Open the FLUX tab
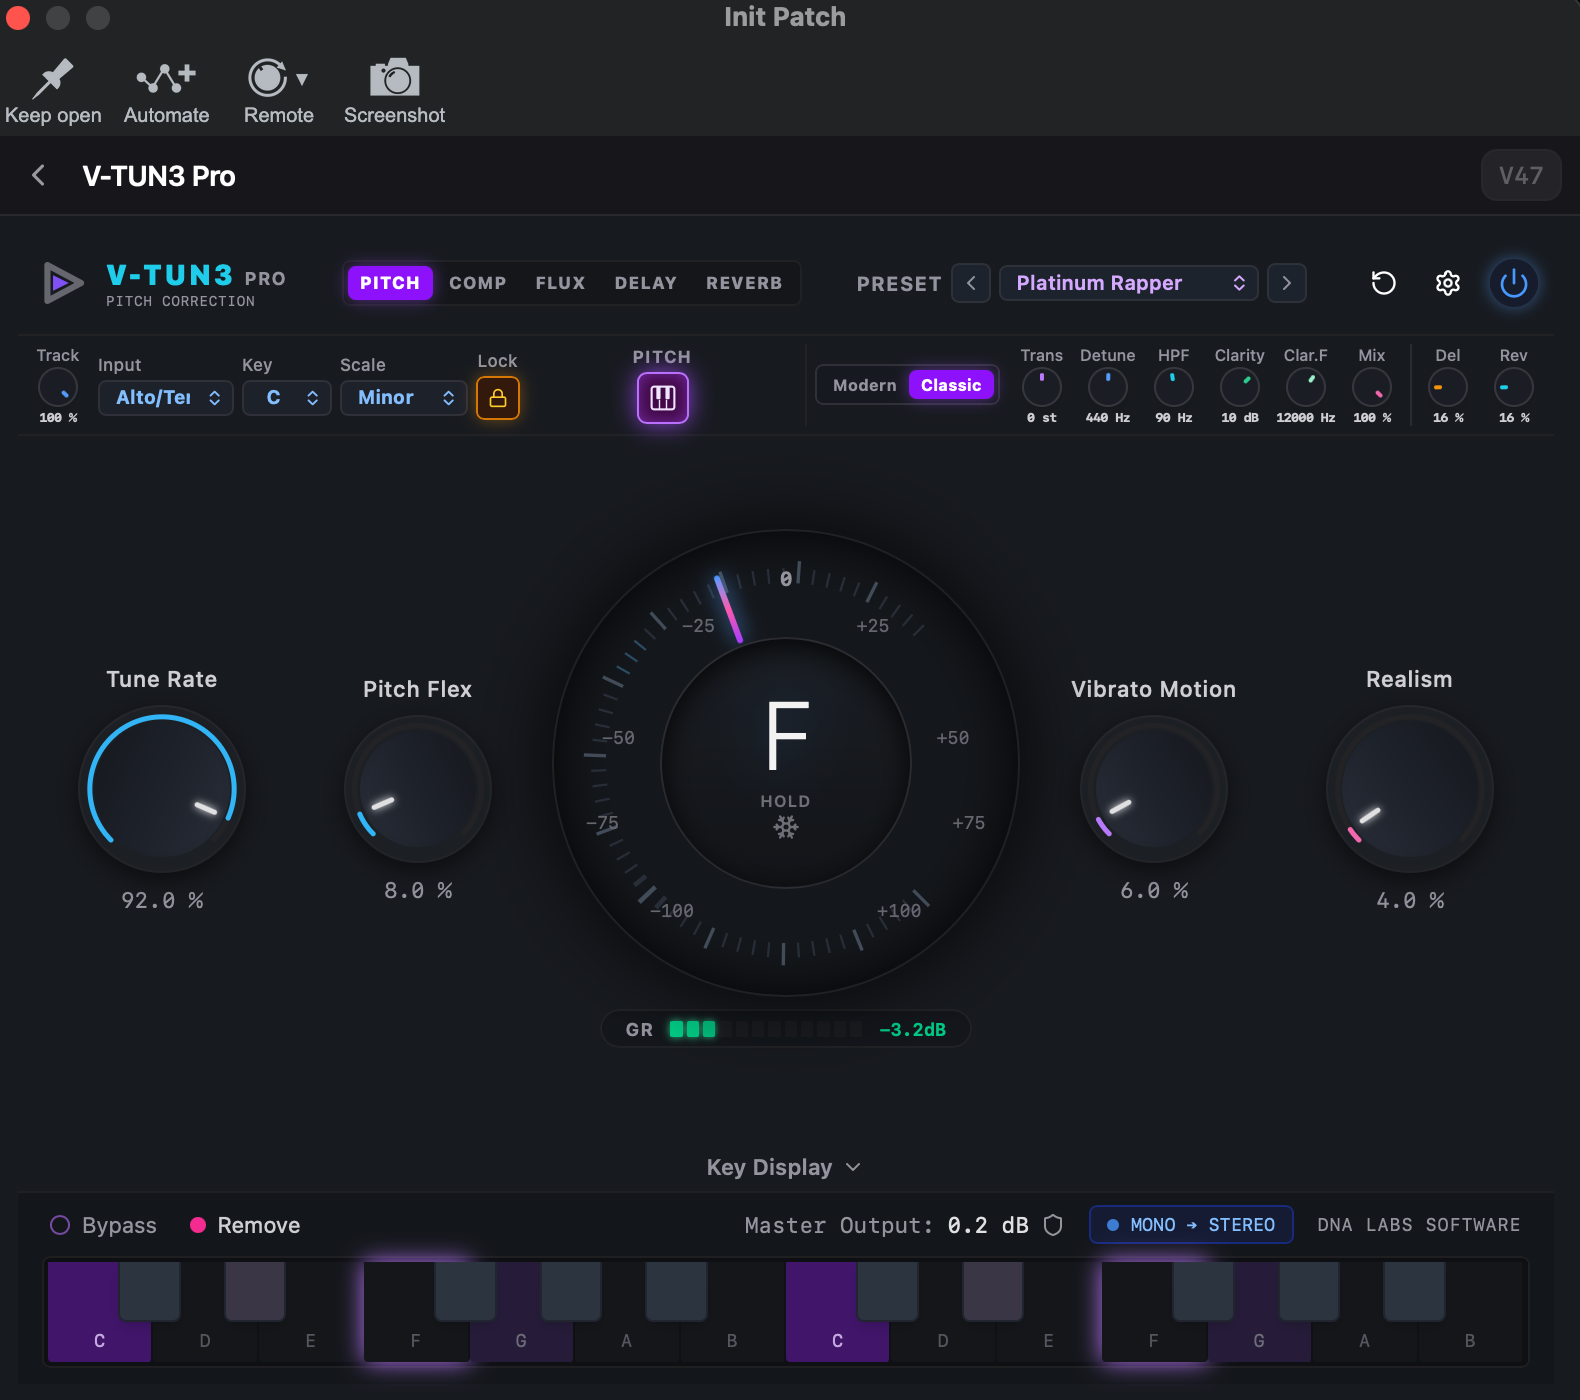This screenshot has height=1400, width=1580. point(560,283)
